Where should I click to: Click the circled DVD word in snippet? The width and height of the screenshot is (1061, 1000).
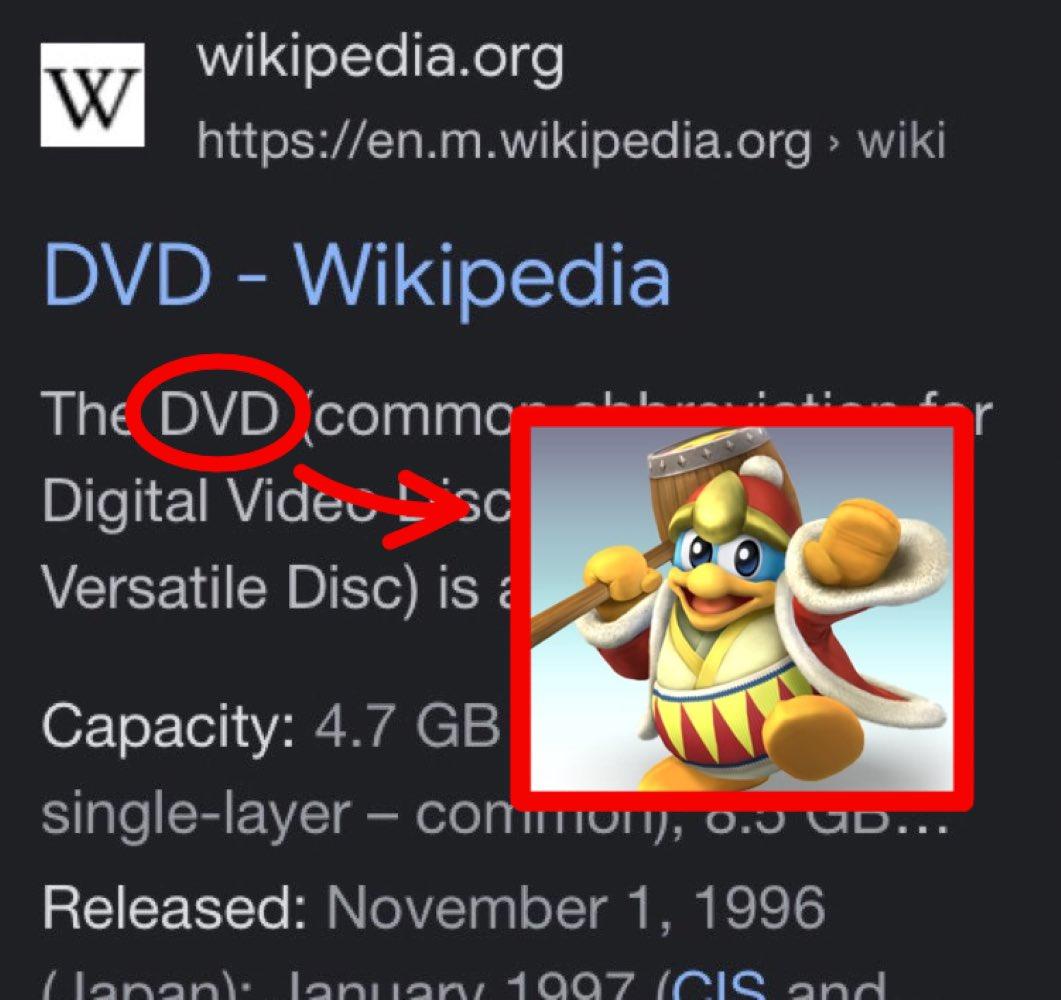tap(219, 413)
